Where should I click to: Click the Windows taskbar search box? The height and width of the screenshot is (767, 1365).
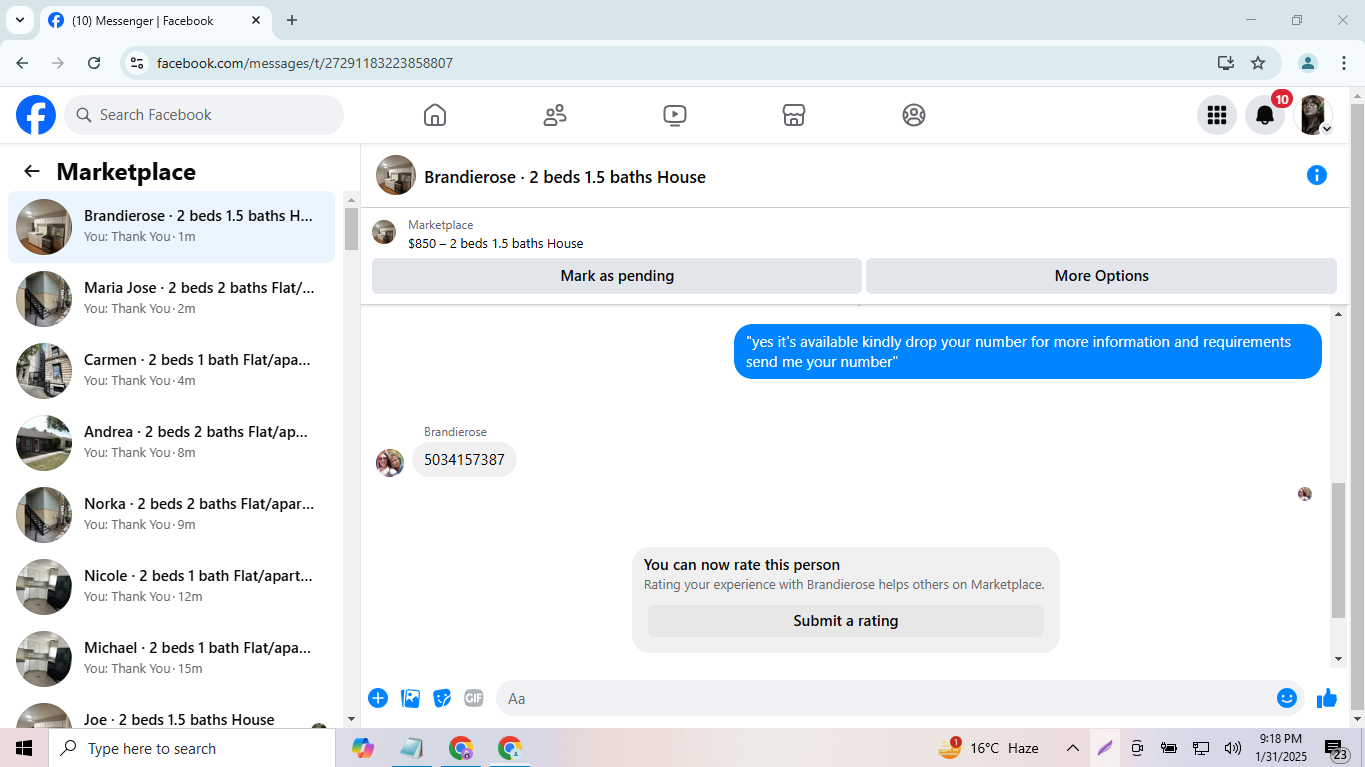[x=192, y=748]
